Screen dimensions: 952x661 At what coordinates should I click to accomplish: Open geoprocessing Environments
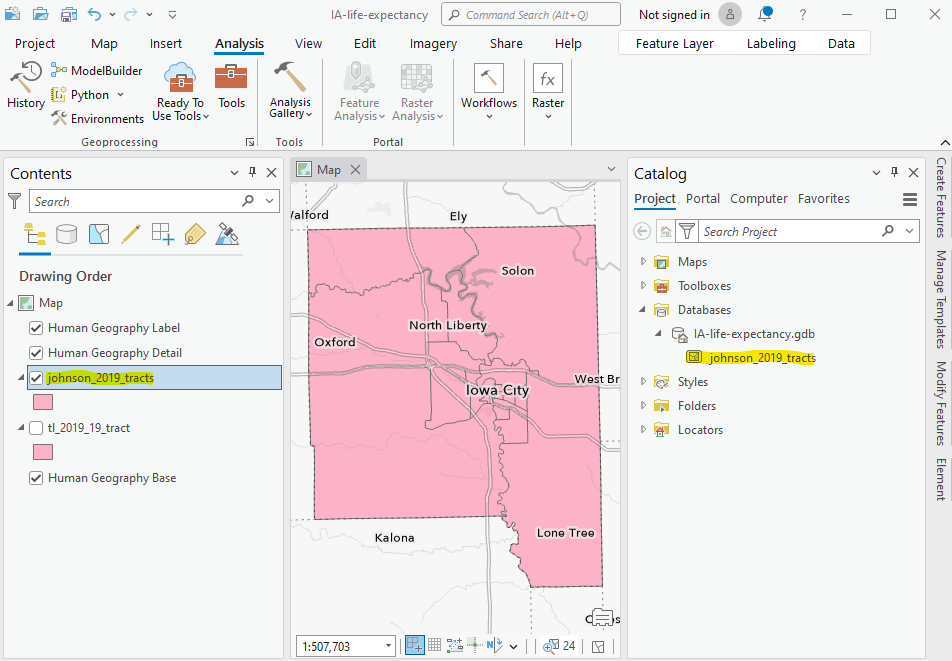pos(97,118)
